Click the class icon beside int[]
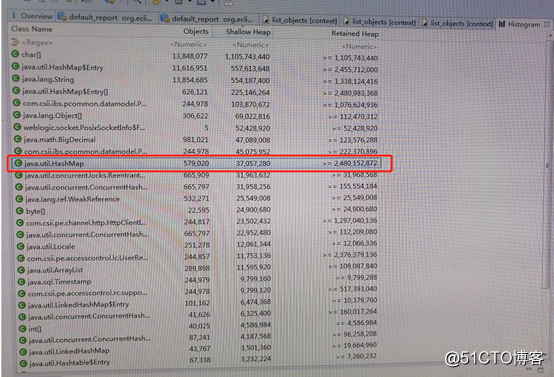This screenshot has width=554, height=377. (22, 328)
